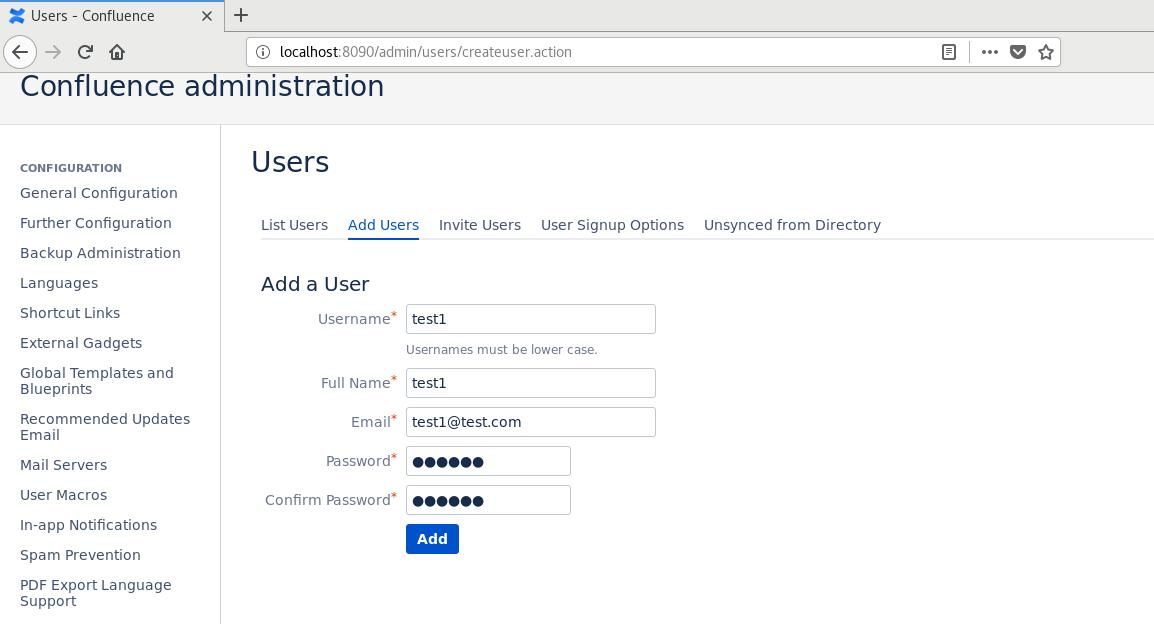Bookmark this page with the star icon
Image resolution: width=1154 pixels, height=624 pixels.
point(1046,52)
